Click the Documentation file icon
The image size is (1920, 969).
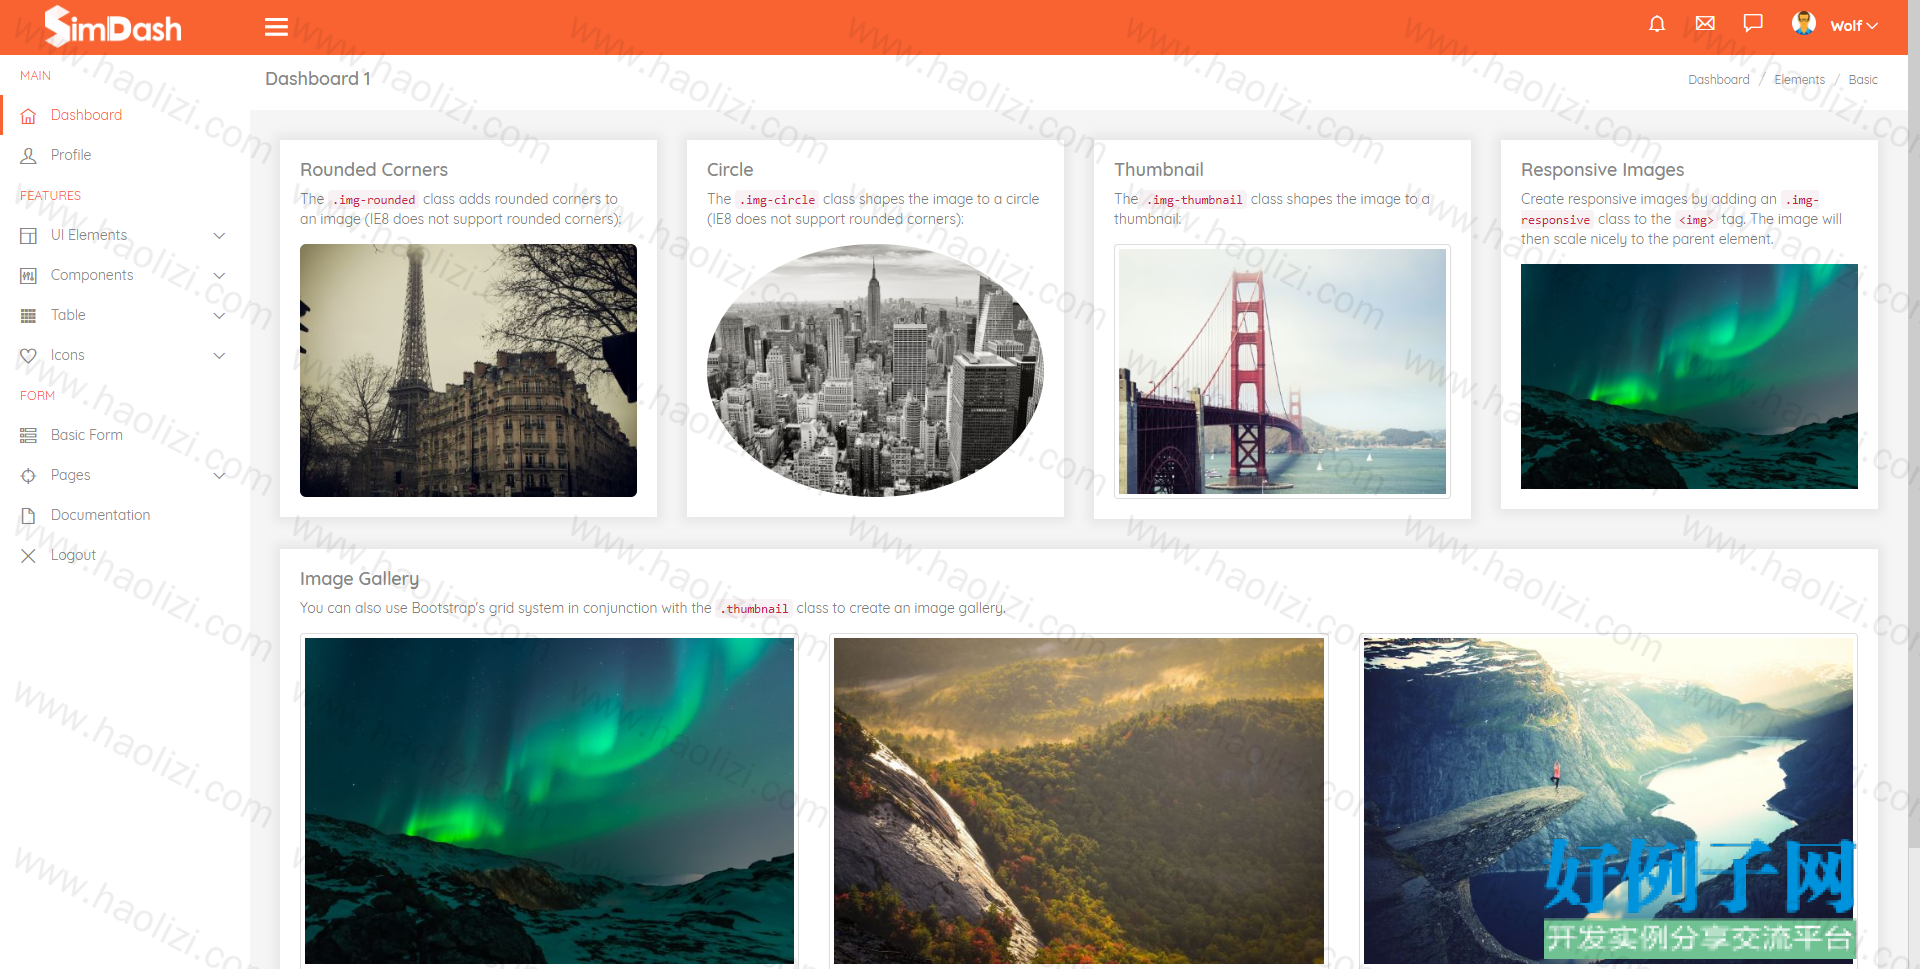click(x=28, y=516)
